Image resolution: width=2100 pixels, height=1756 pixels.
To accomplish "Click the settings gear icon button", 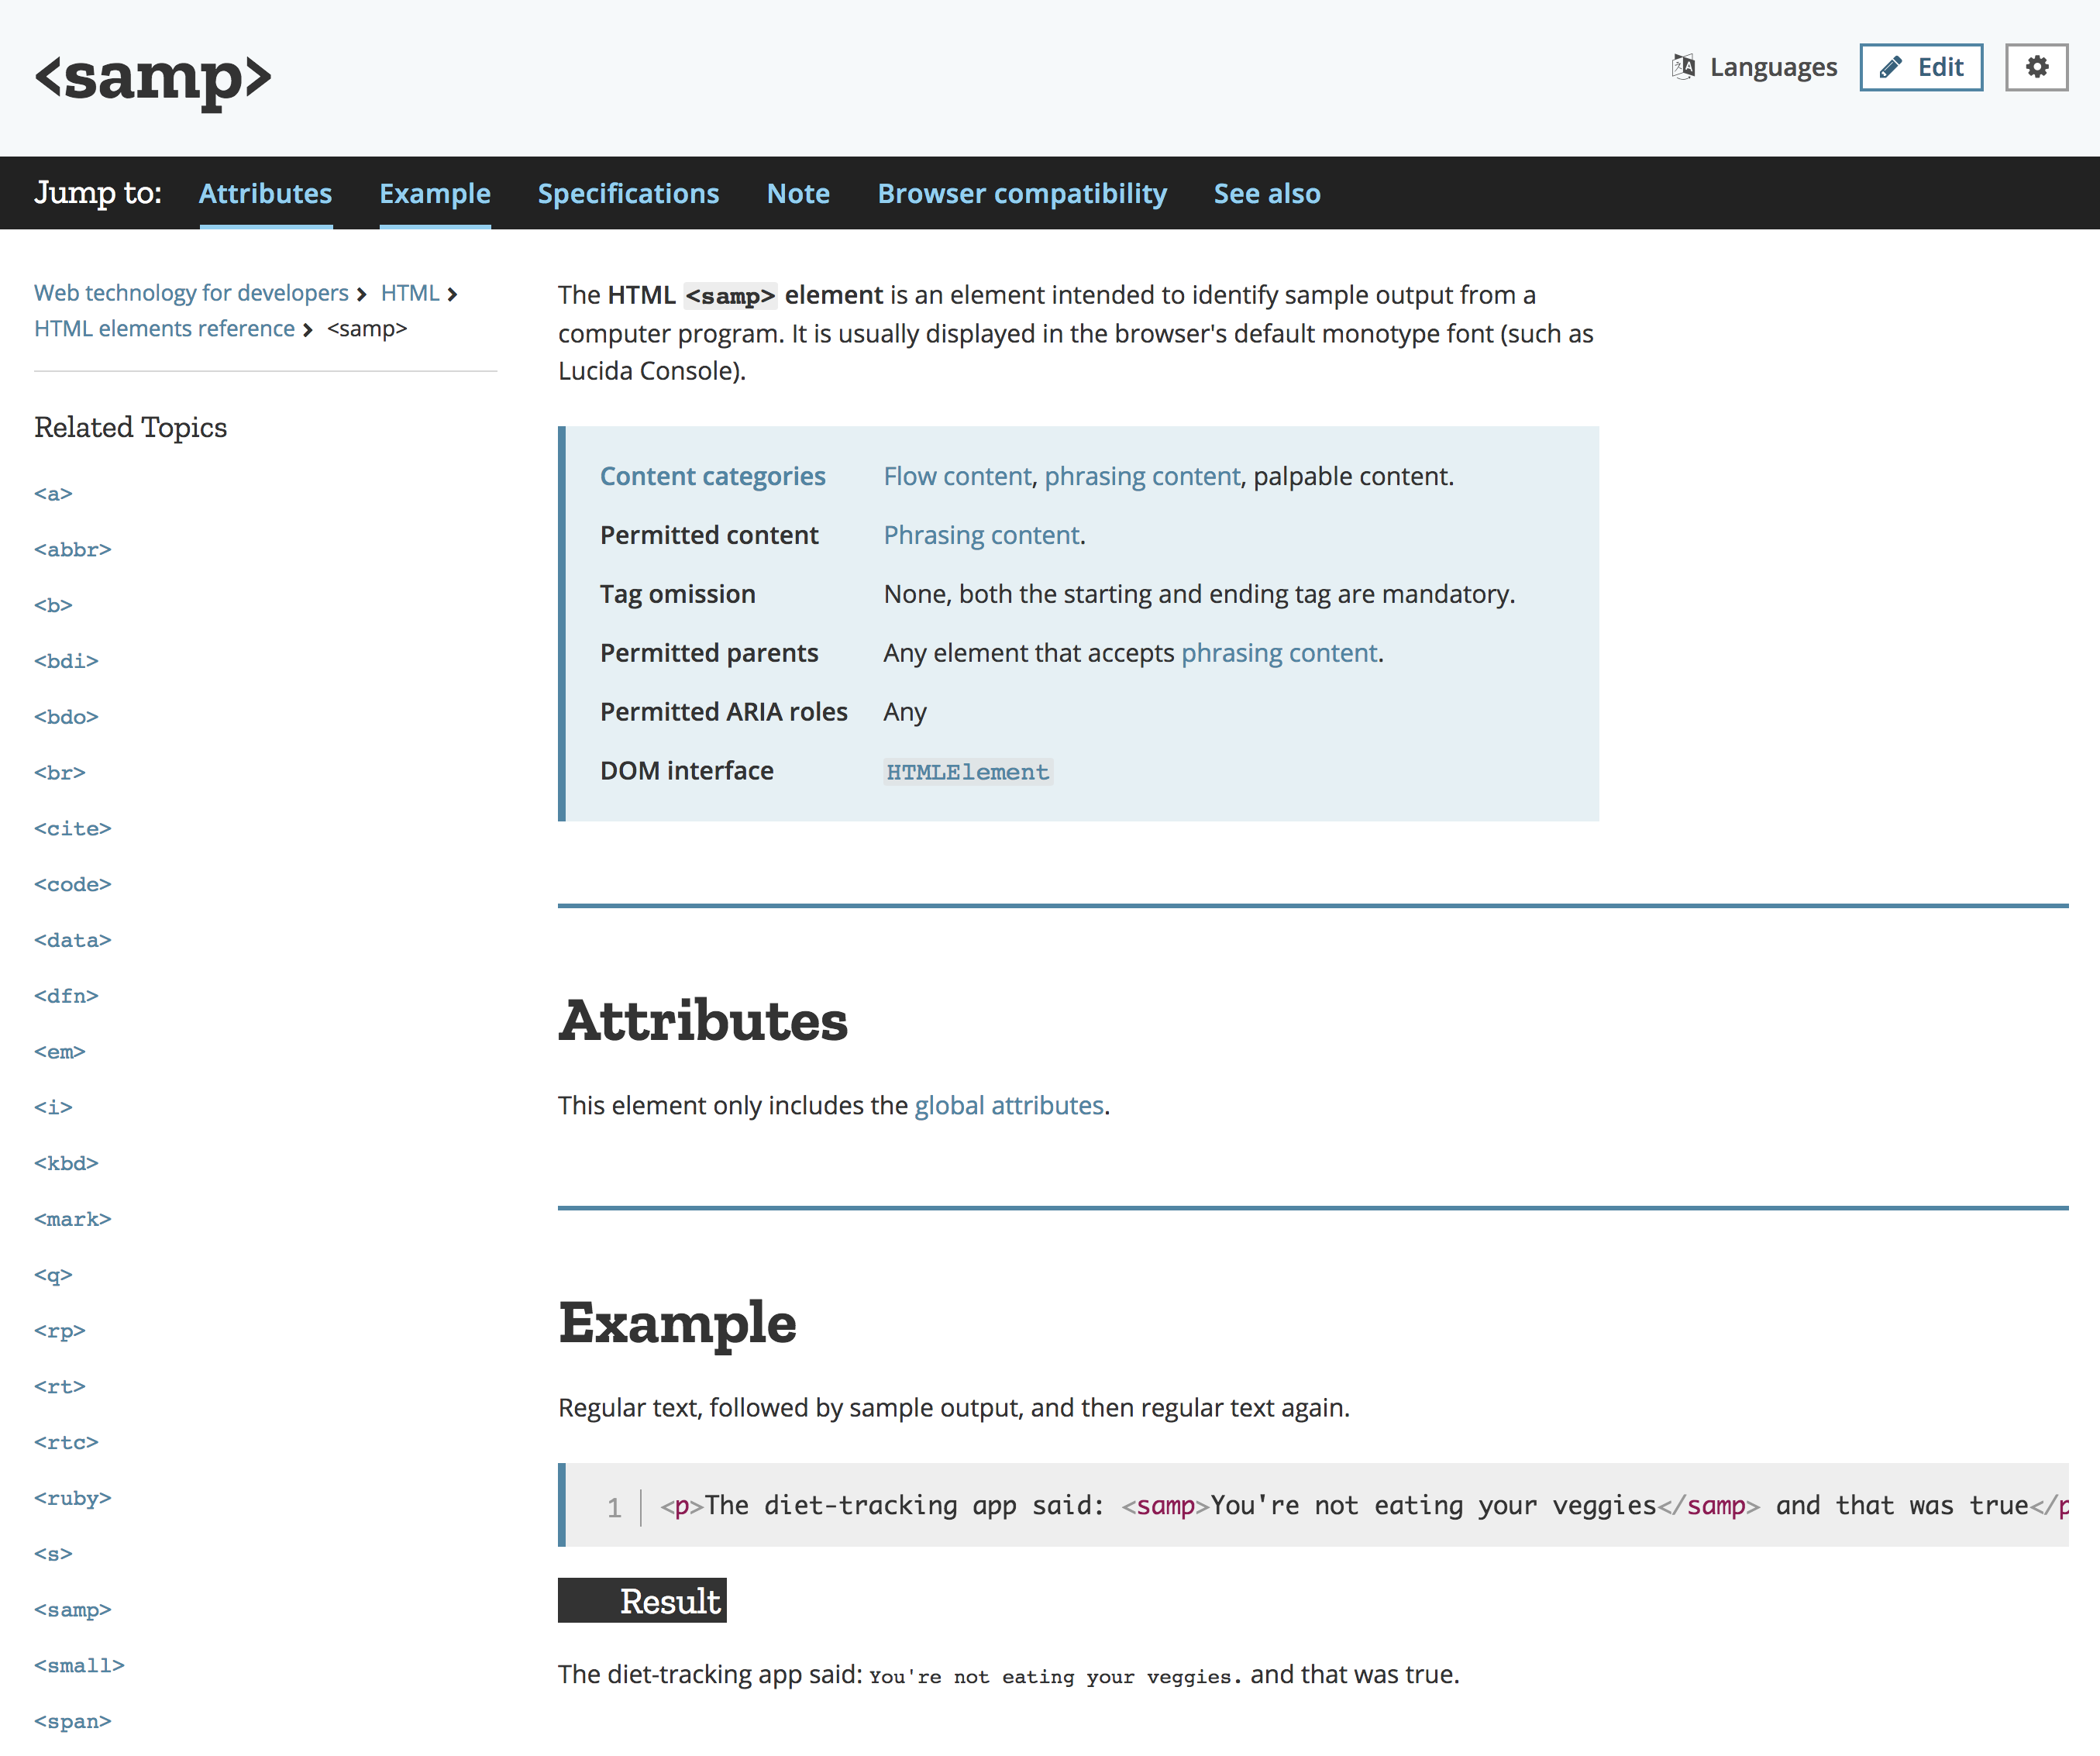I will coord(2036,67).
